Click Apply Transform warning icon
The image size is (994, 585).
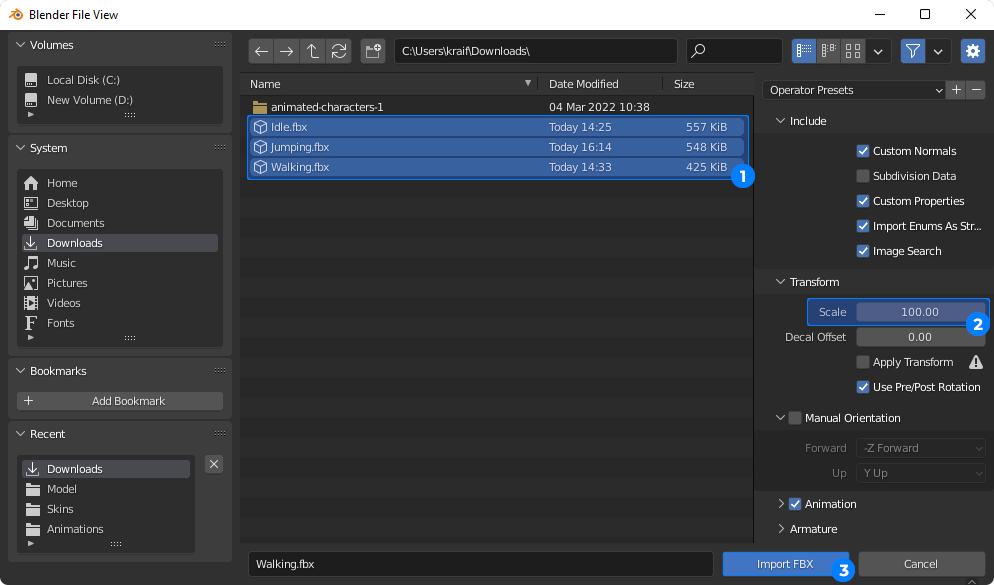coord(976,362)
